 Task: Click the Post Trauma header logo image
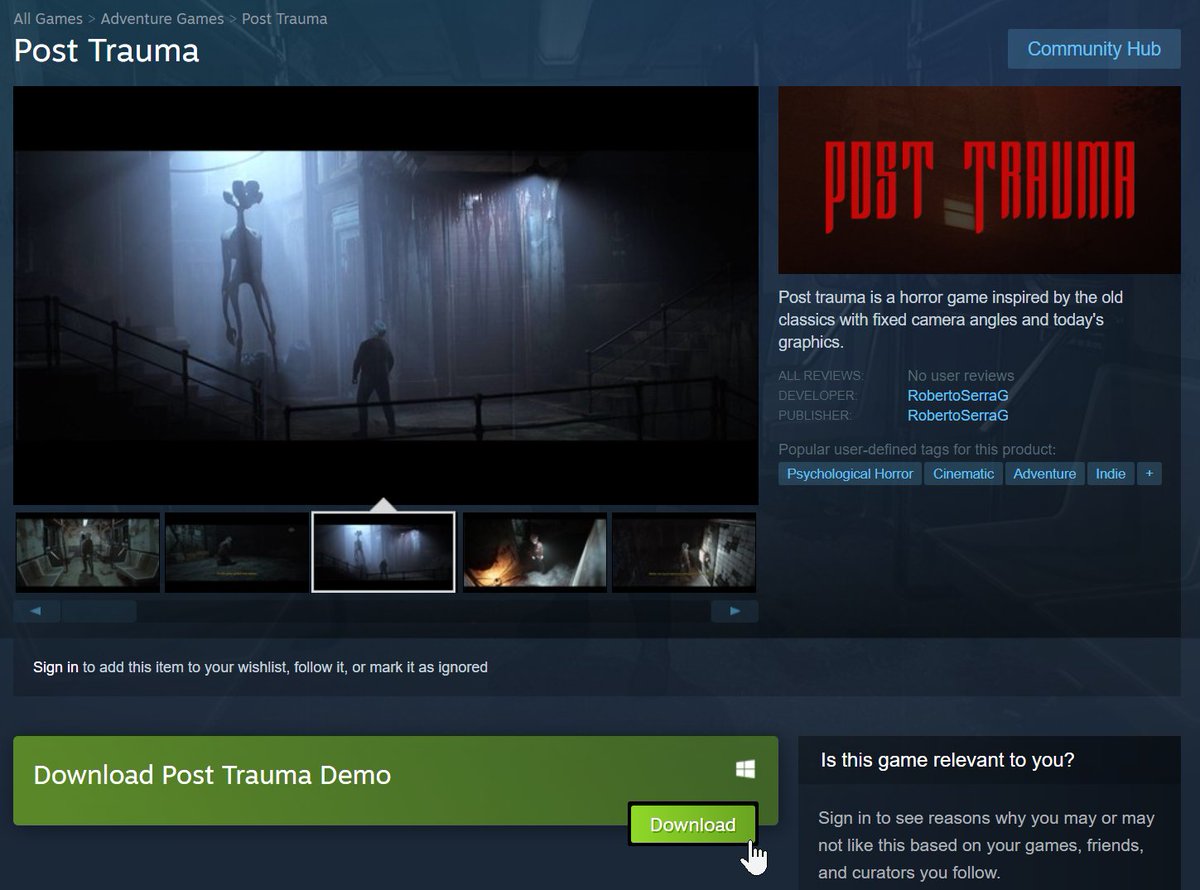tap(979, 180)
